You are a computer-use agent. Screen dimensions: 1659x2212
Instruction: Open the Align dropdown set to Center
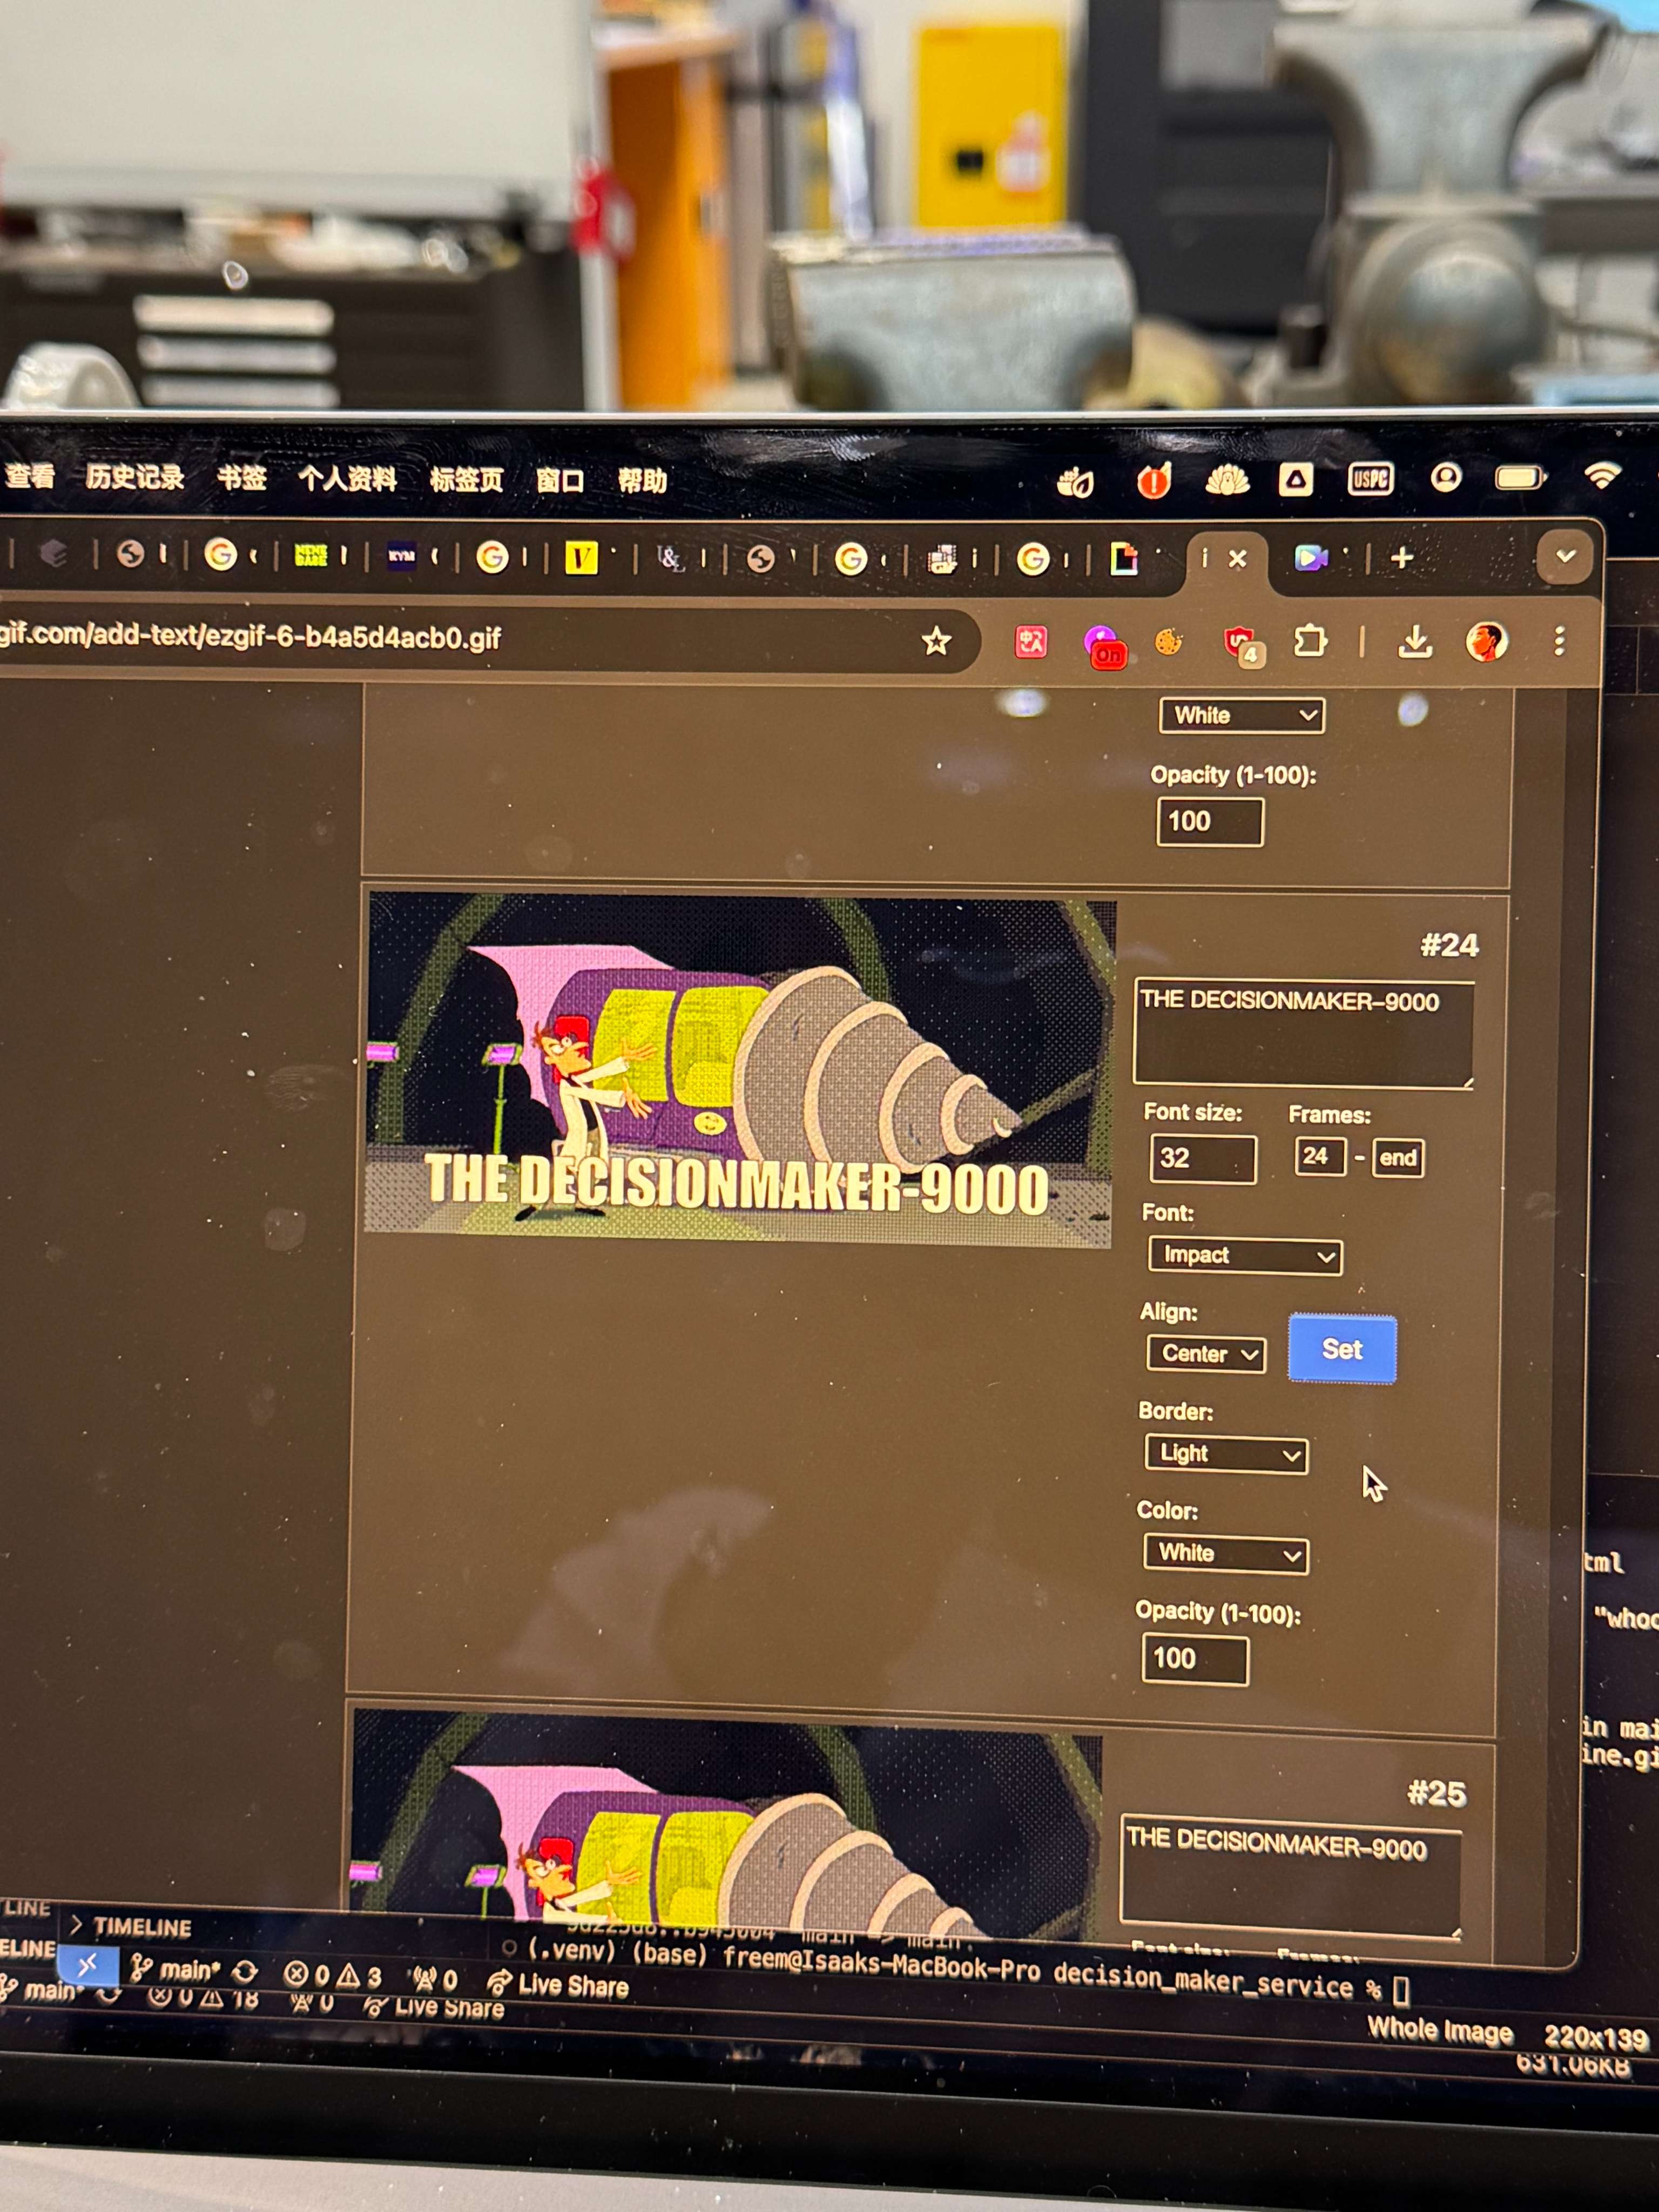pos(1206,1354)
